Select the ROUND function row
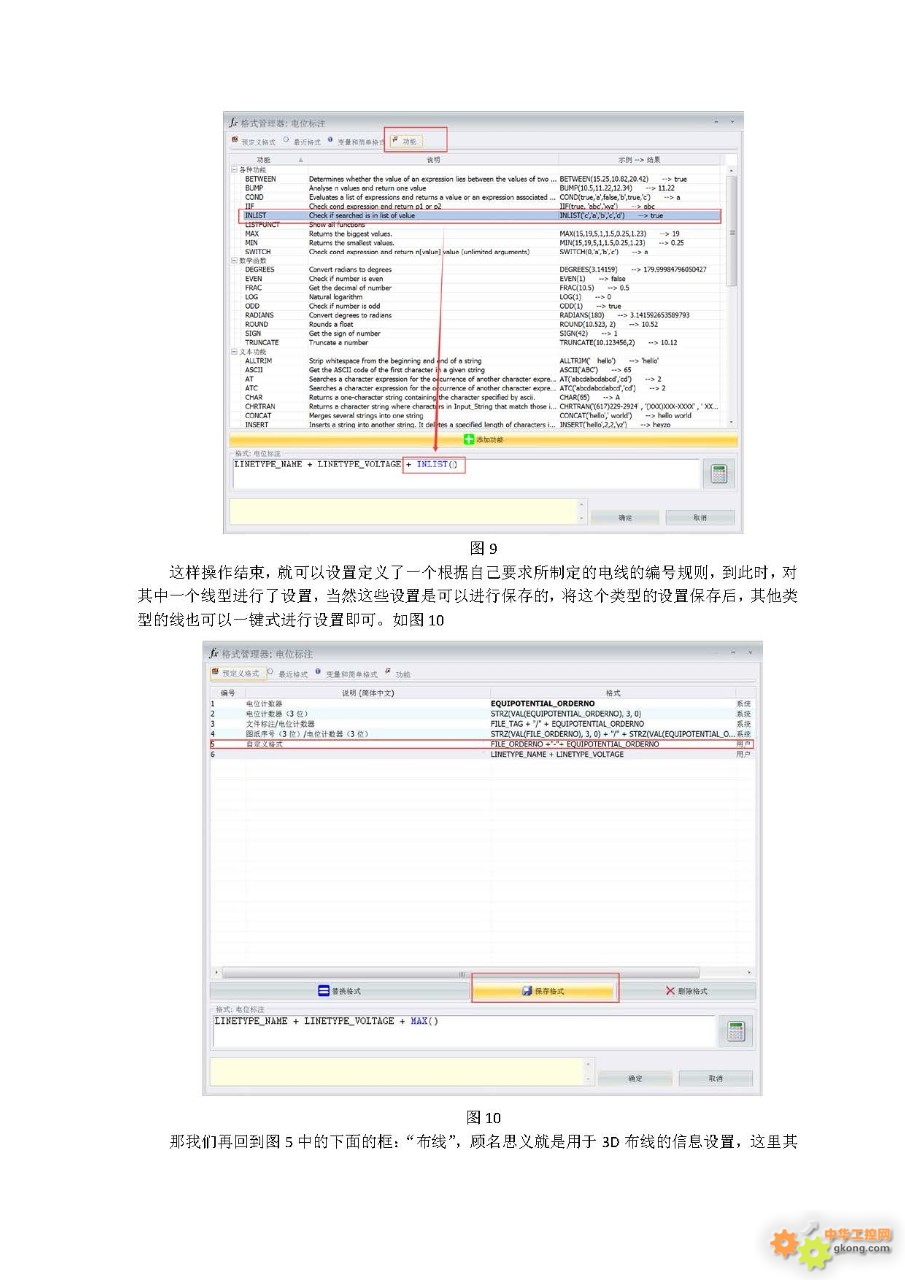The width and height of the screenshot is (905, 1280). 482,324
